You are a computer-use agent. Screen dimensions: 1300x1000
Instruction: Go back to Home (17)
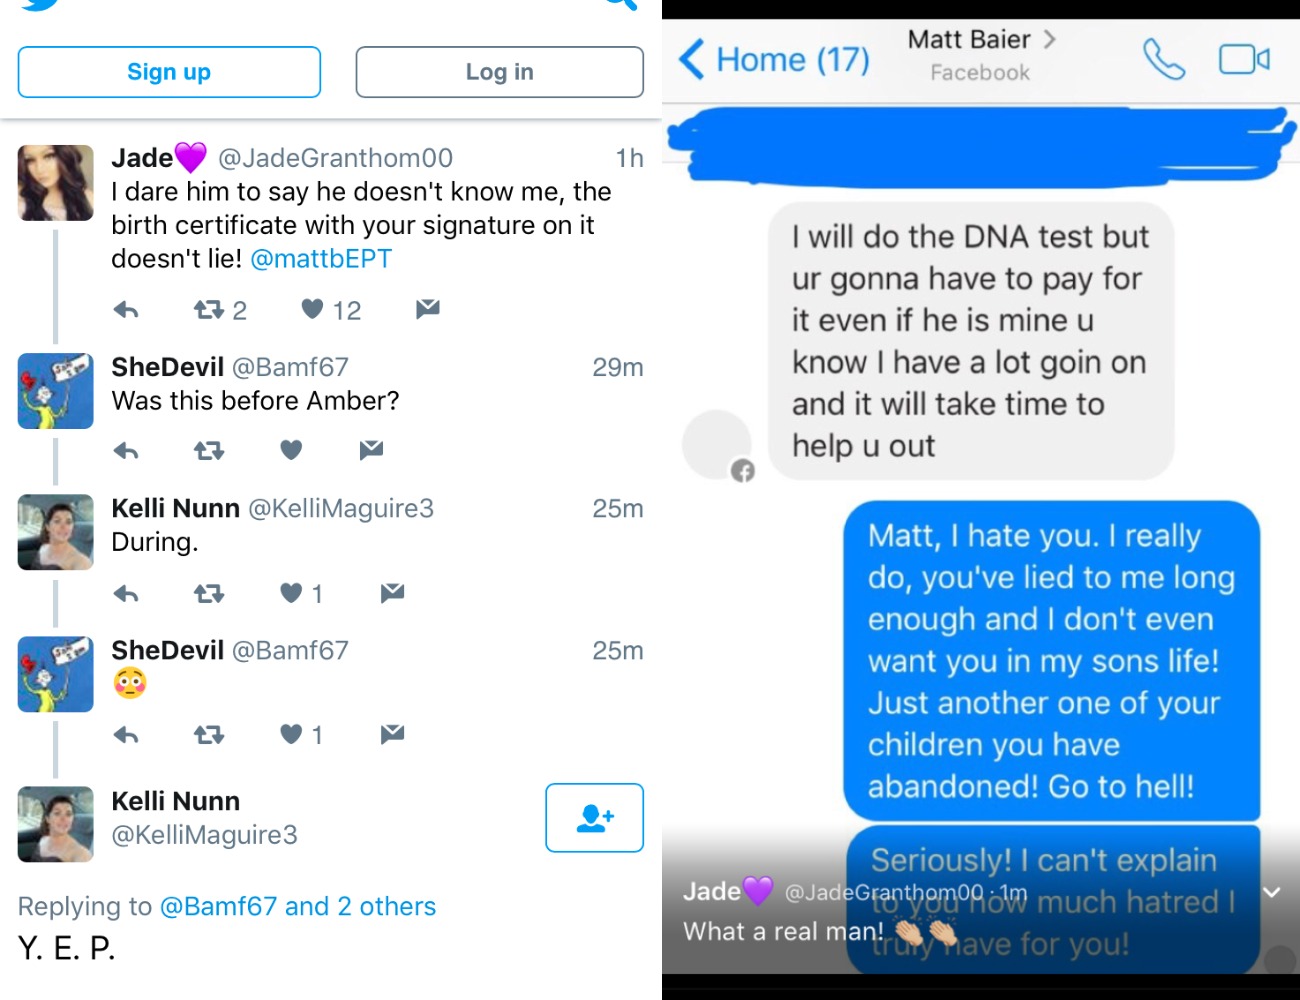coord(773,59)
